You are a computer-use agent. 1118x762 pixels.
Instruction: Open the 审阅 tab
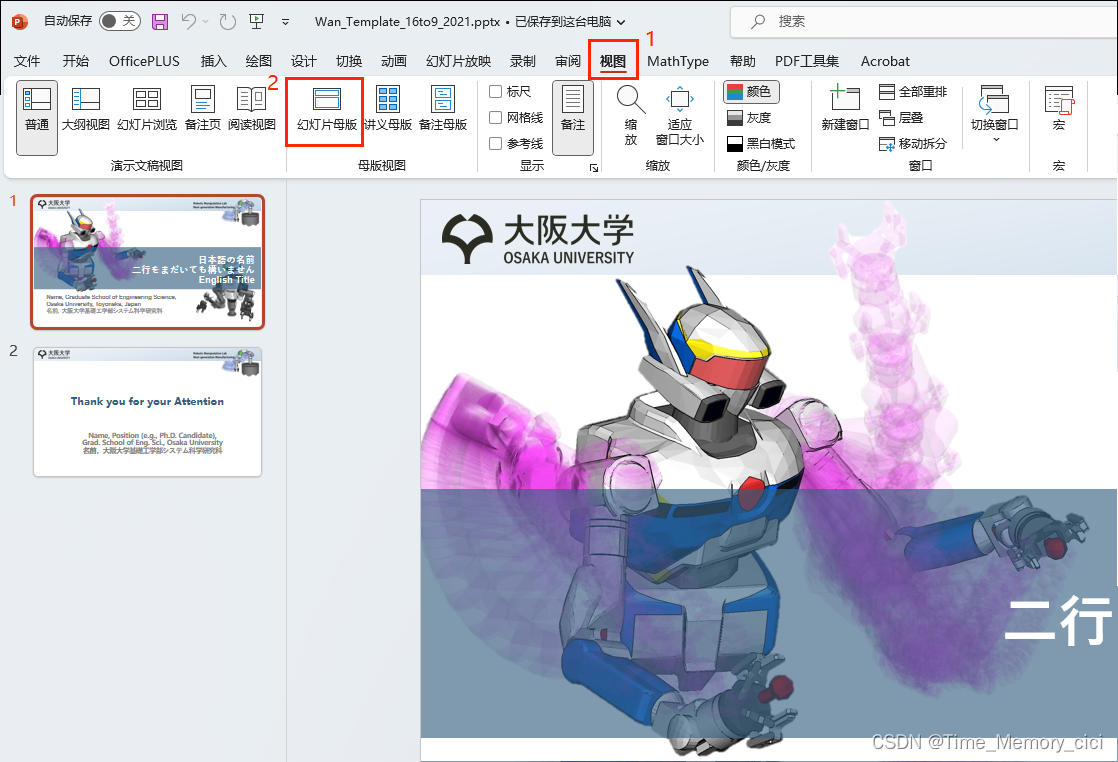point(568,61)
